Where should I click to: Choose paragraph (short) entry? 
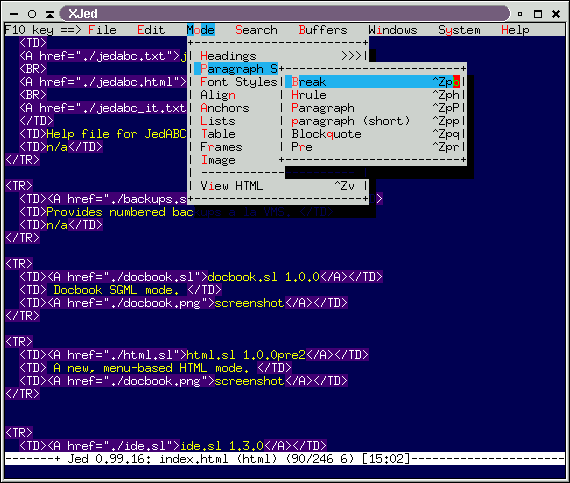pos(373,121)
